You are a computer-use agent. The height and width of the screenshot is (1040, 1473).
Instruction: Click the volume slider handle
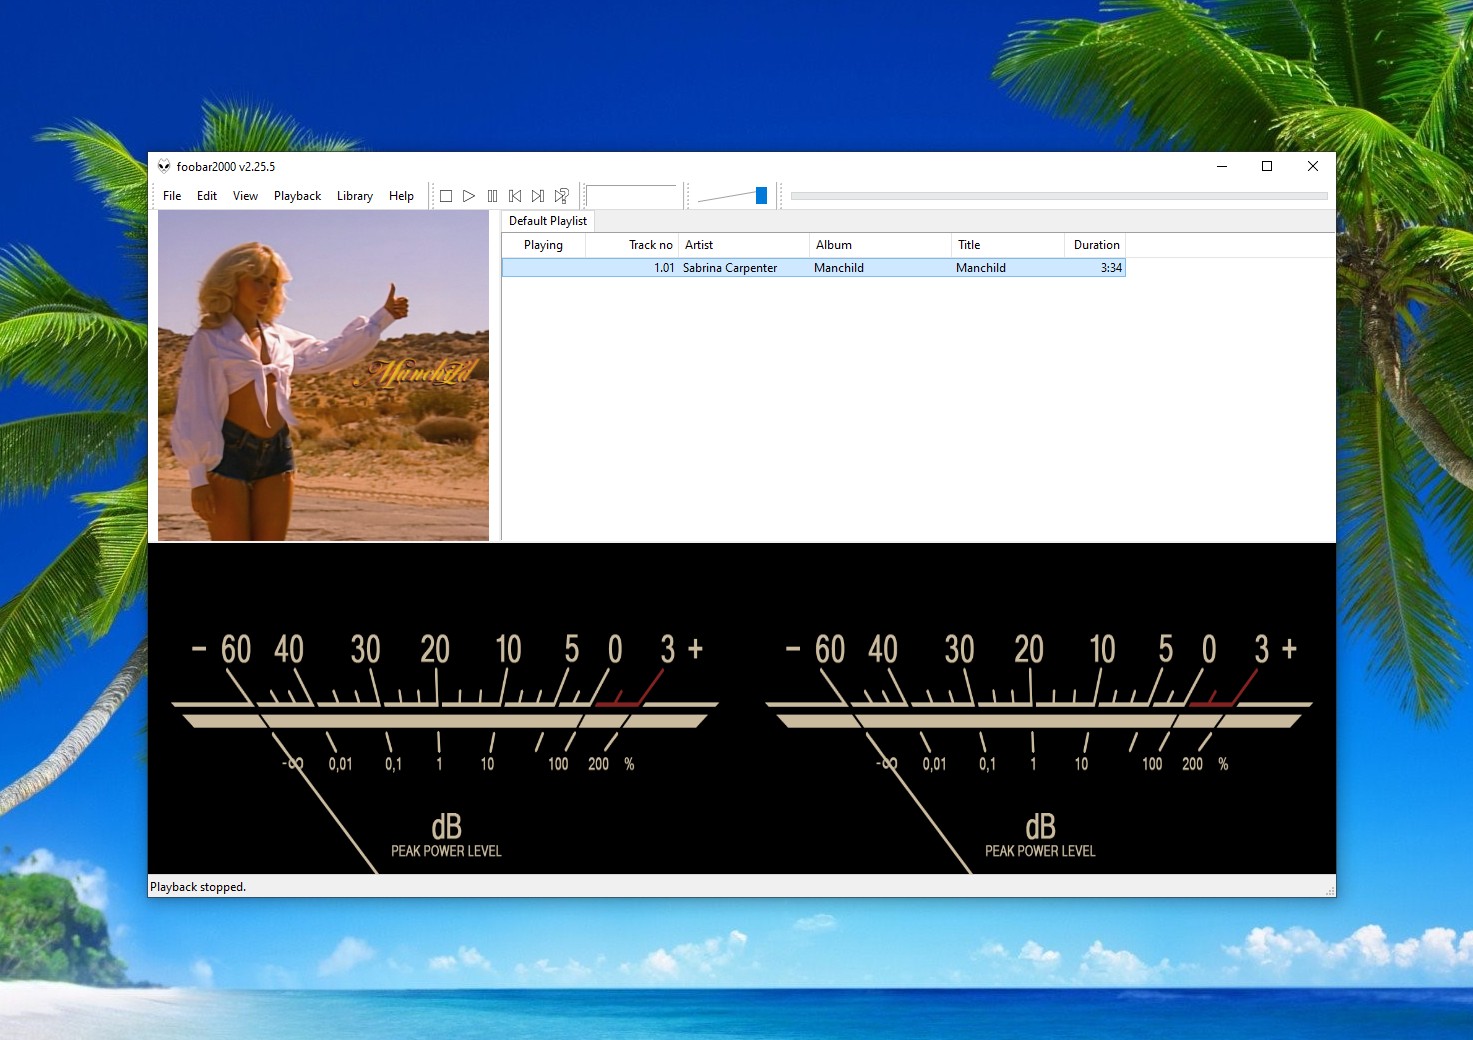[x=761, y=196]
